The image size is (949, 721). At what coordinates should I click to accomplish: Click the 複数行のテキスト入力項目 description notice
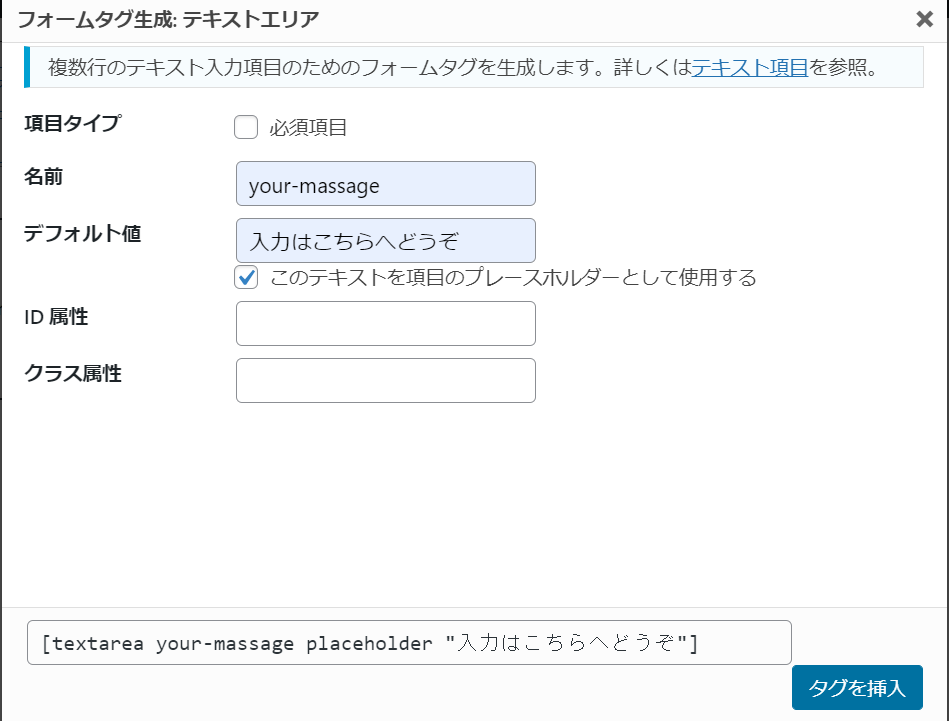tap(474, 67)
